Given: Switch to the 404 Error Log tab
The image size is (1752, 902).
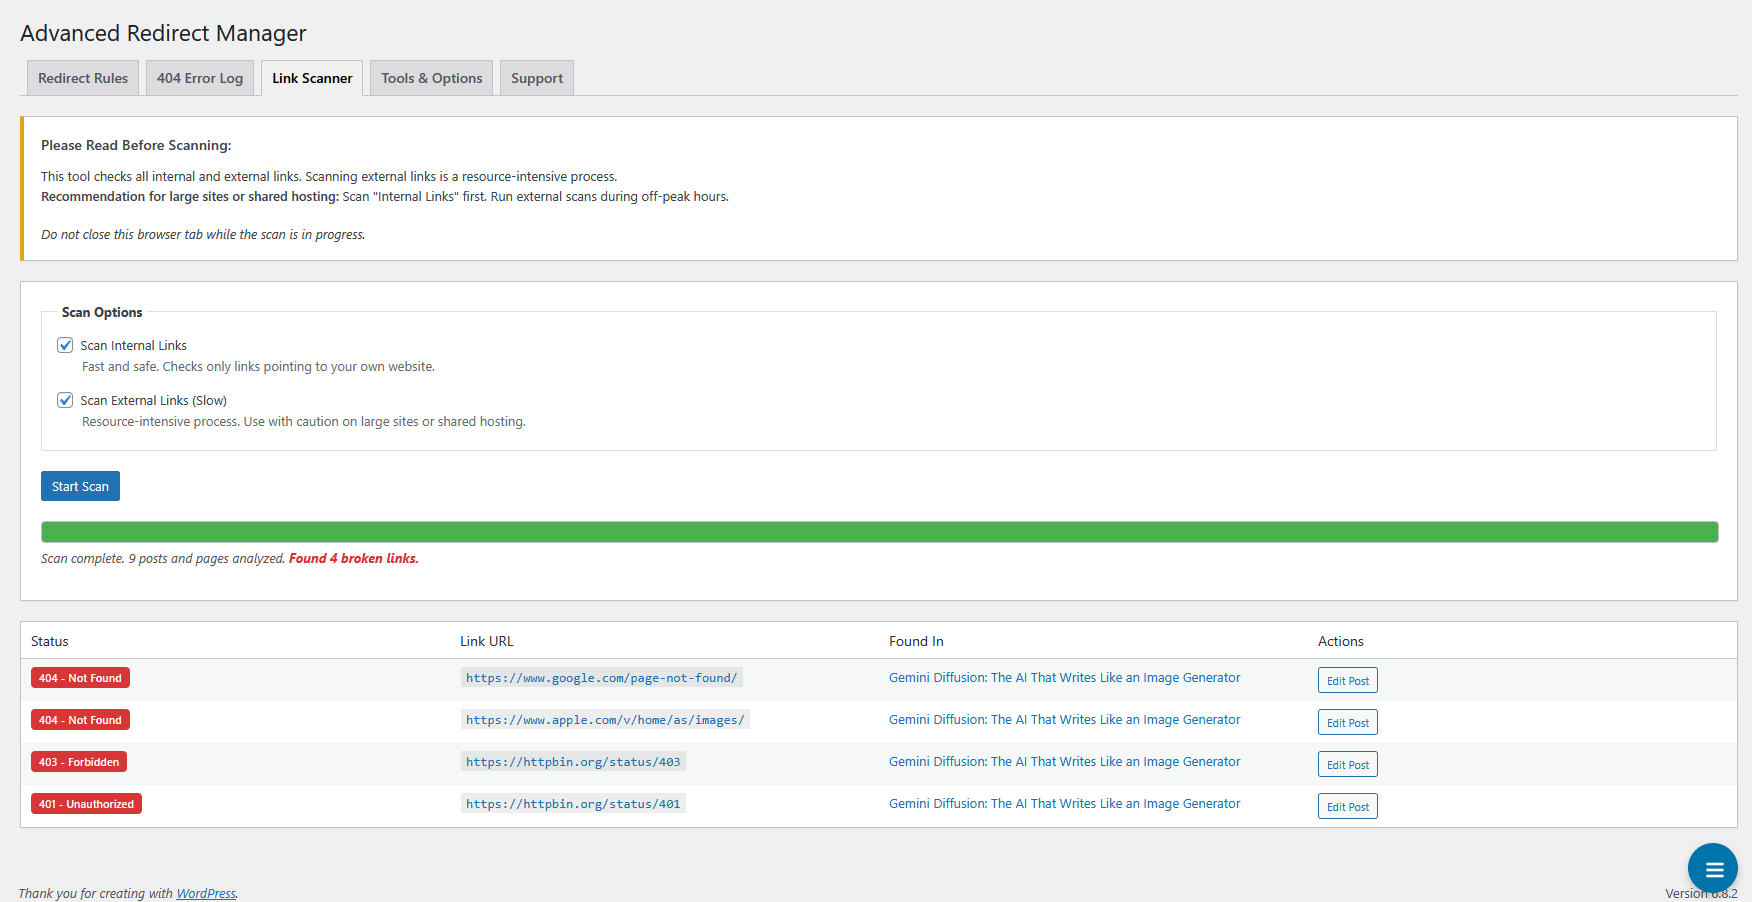Looking at the screenshot, I should click(x=200, y=78).
